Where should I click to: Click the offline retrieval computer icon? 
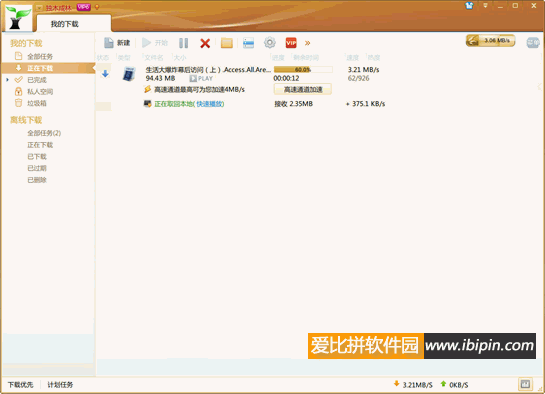pos(148,104)
